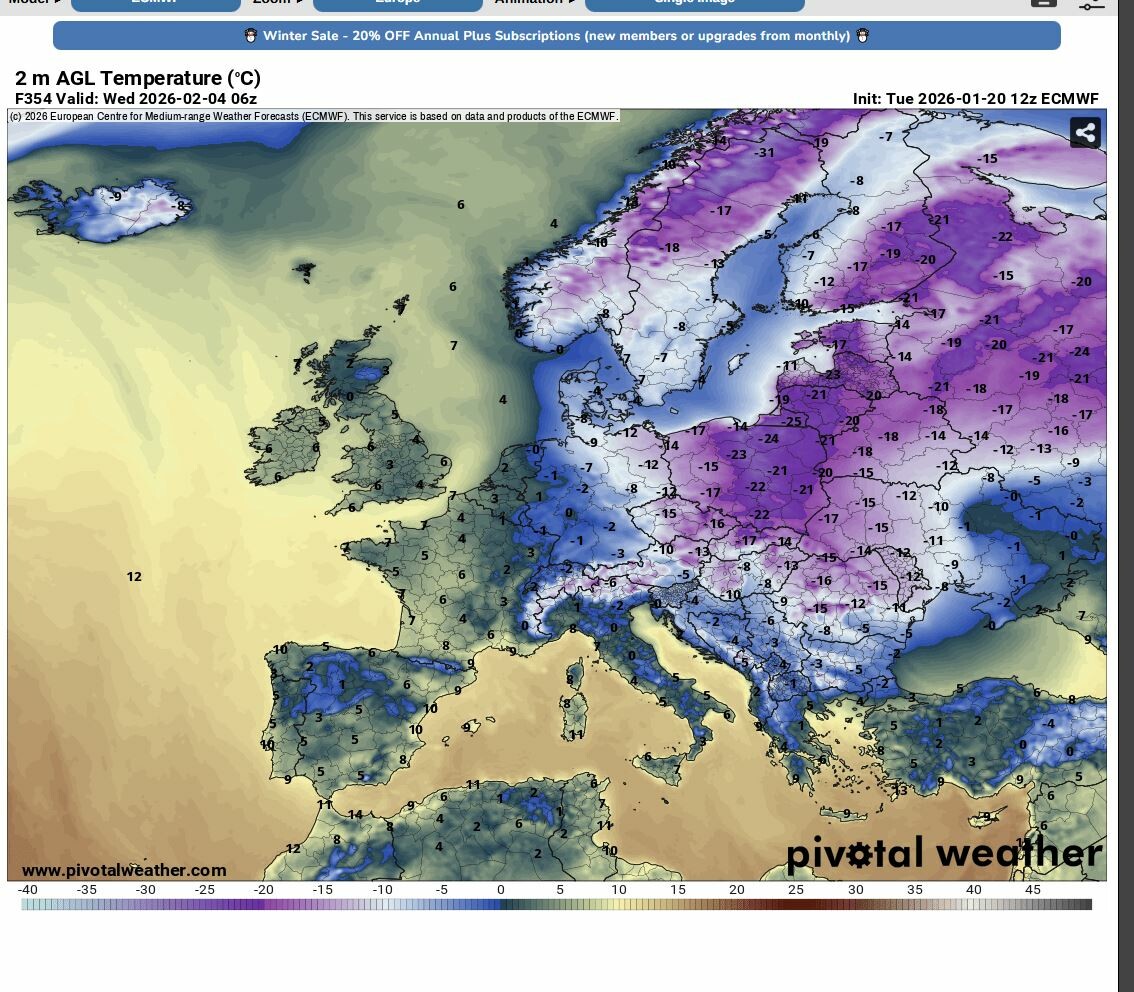This screenshot has height=992, width=1134.
Task: Click the ECMWF copyright notice on the map
Action: [314, 116]
